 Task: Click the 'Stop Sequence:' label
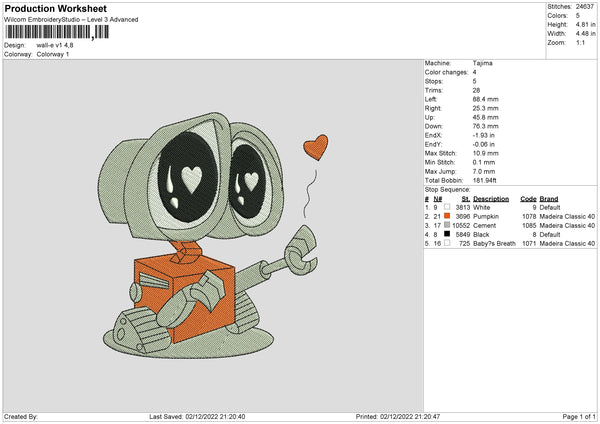coord(447,190)
